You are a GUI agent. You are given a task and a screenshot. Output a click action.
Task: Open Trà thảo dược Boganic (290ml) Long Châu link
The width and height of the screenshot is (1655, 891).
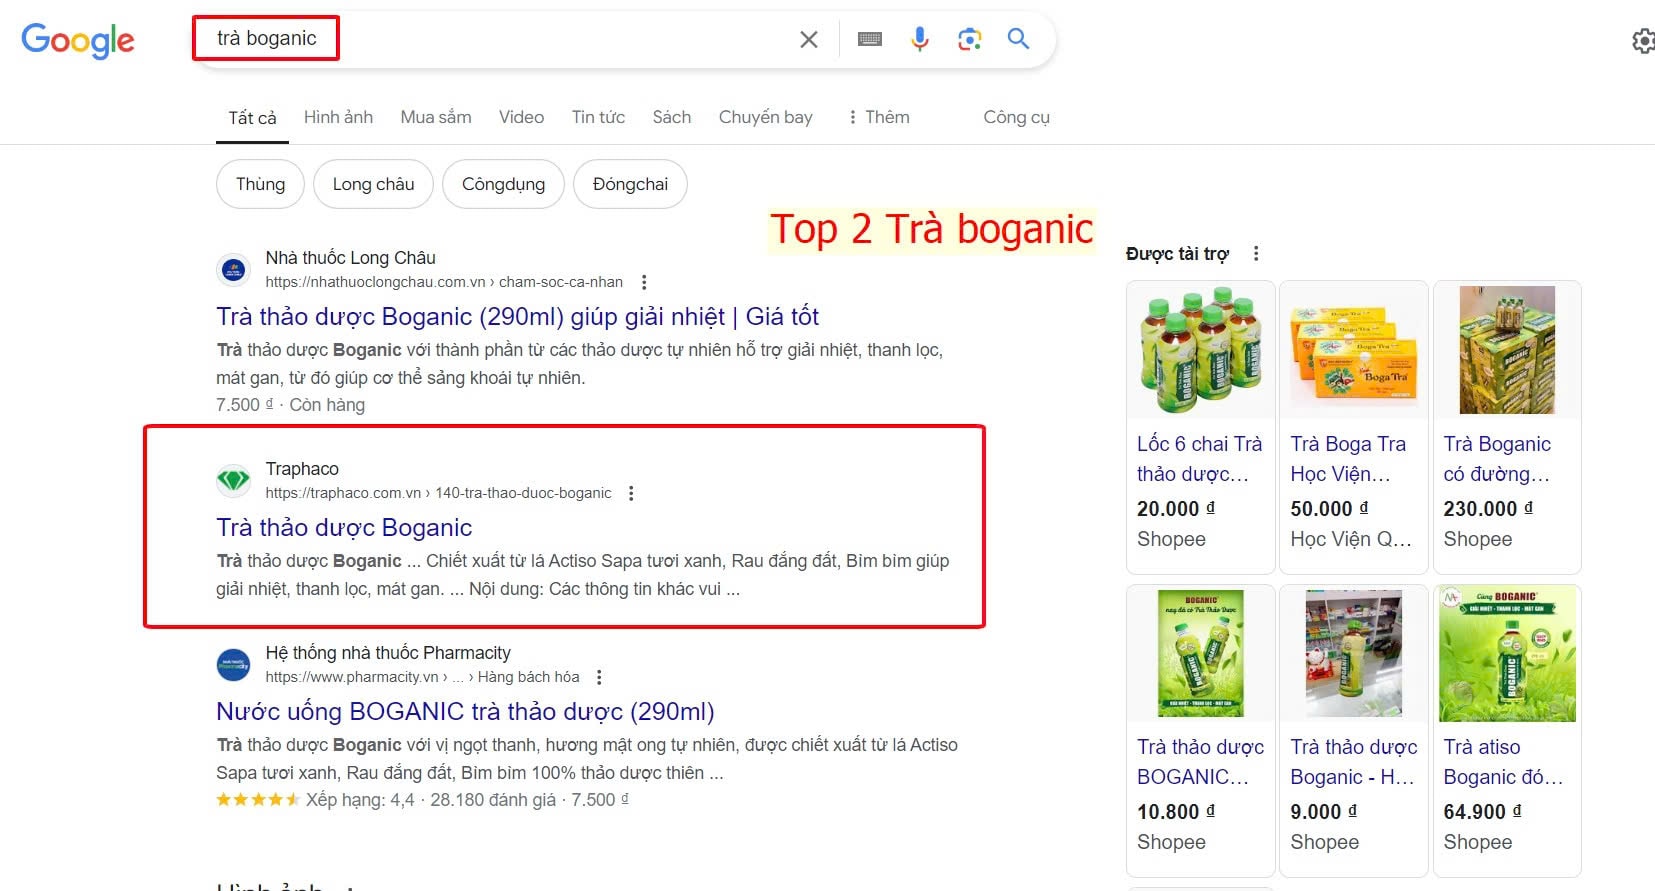pos(517,317)
